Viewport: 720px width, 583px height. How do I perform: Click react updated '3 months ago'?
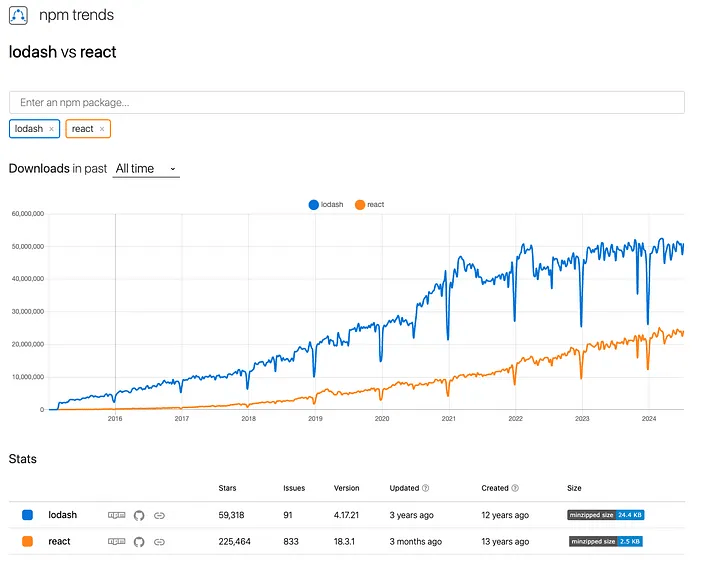coord(416,541)
